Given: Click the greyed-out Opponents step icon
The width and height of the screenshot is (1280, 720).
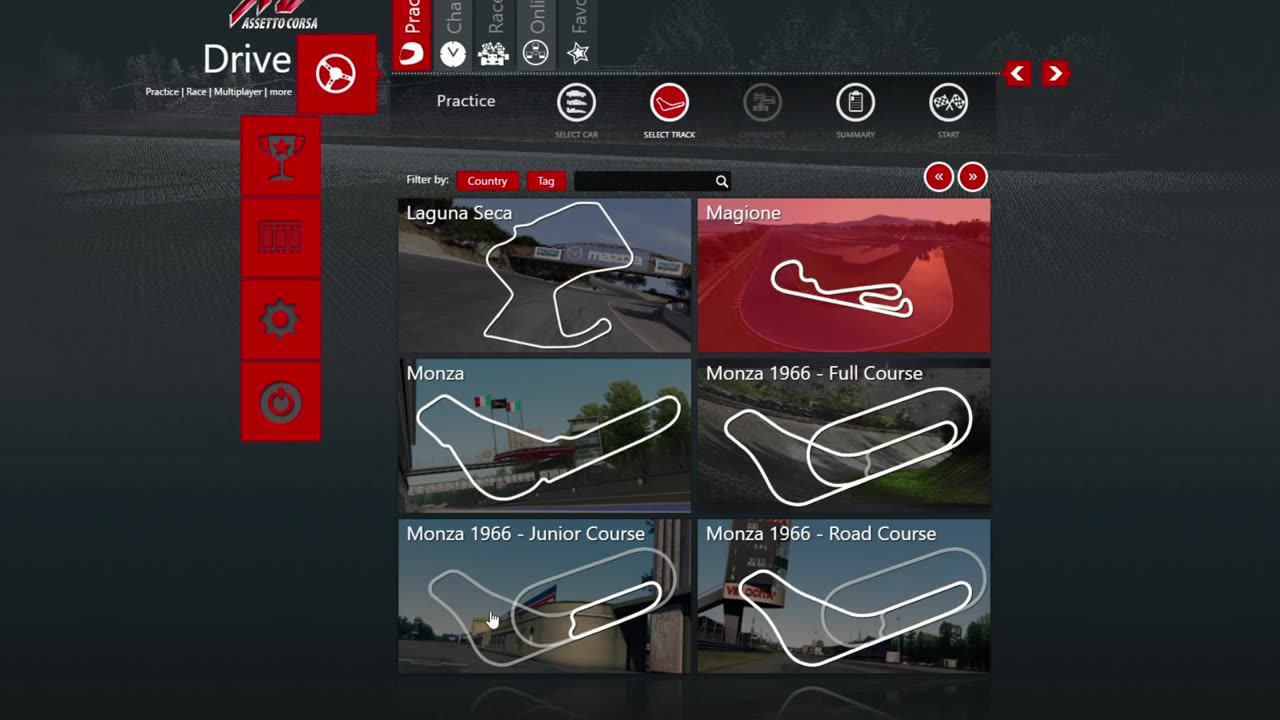Looking at the screenshot, I should click(x=762, y=102).
